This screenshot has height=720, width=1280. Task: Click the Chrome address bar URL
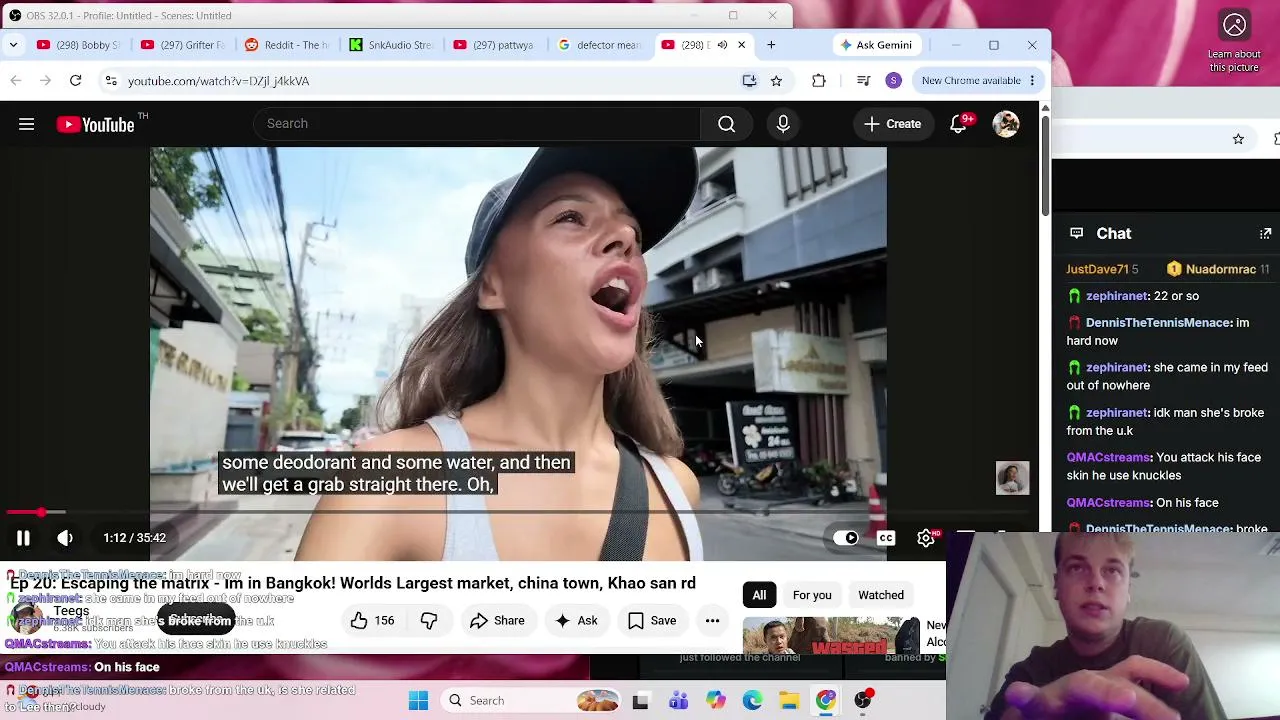point(218,81)
